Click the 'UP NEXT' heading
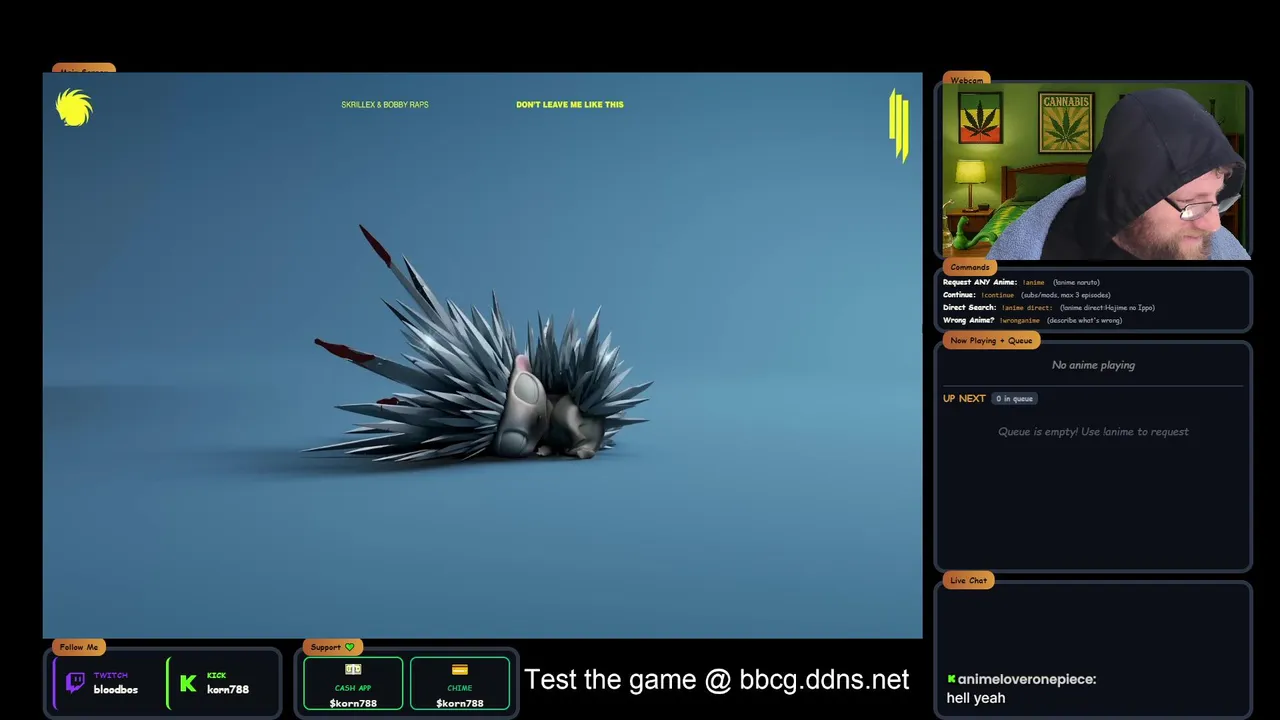The image size is (1280, 720). 964,398
